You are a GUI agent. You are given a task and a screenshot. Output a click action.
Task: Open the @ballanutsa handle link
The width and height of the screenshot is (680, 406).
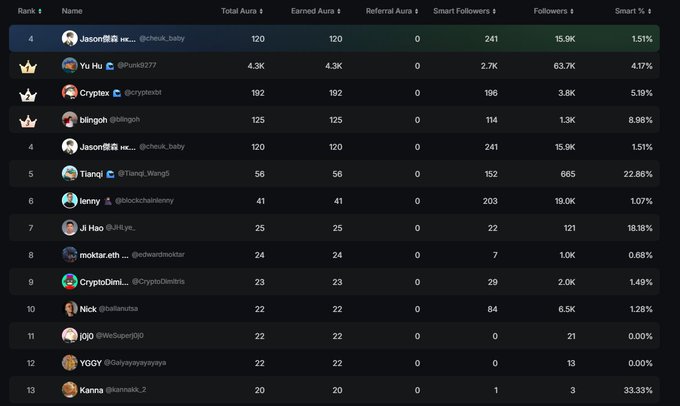click(118, 308)
